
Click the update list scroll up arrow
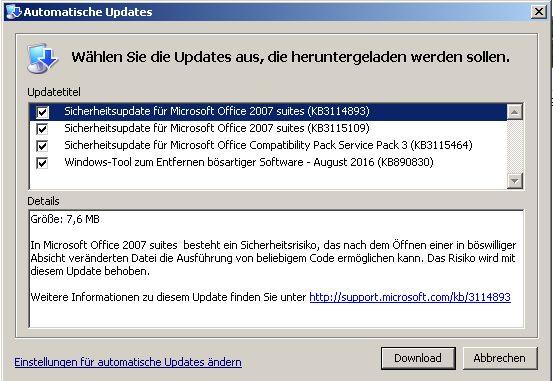pyautogui.click(x=515, y=112)
